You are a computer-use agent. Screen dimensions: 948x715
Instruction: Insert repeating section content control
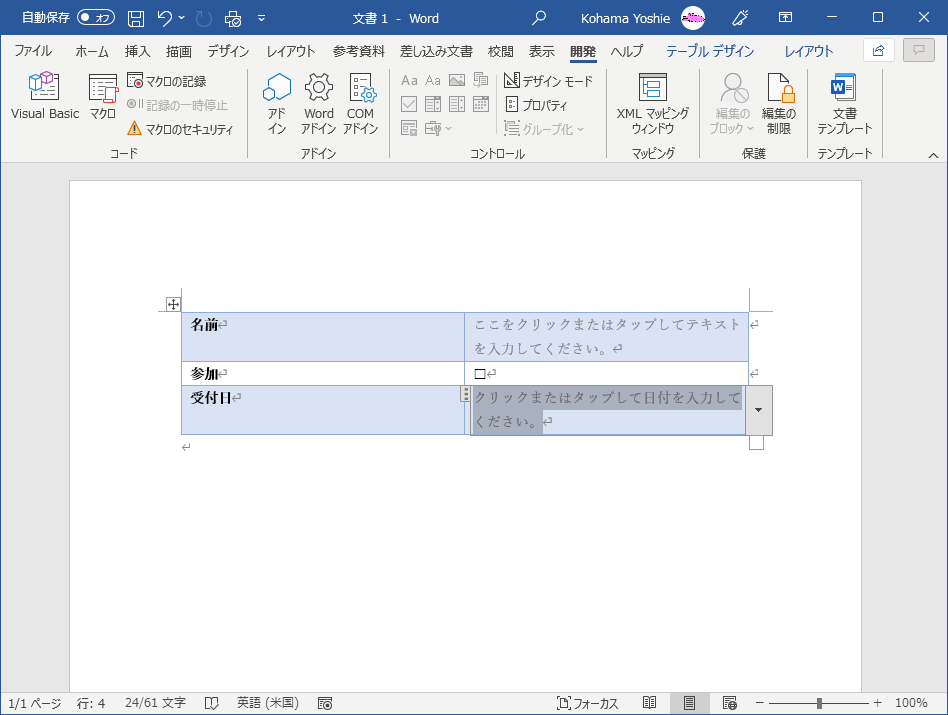tap(409, 128)
